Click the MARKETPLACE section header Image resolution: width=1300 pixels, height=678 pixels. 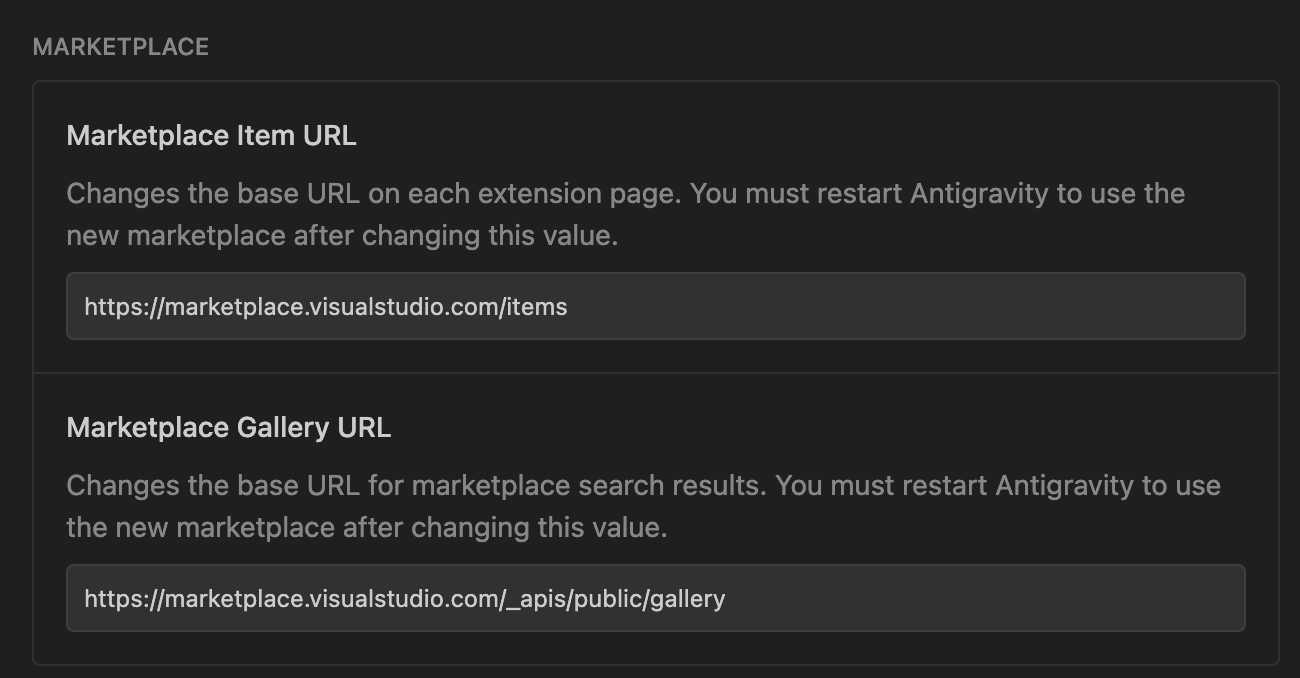pyautogui.click(x=121, y=46)
